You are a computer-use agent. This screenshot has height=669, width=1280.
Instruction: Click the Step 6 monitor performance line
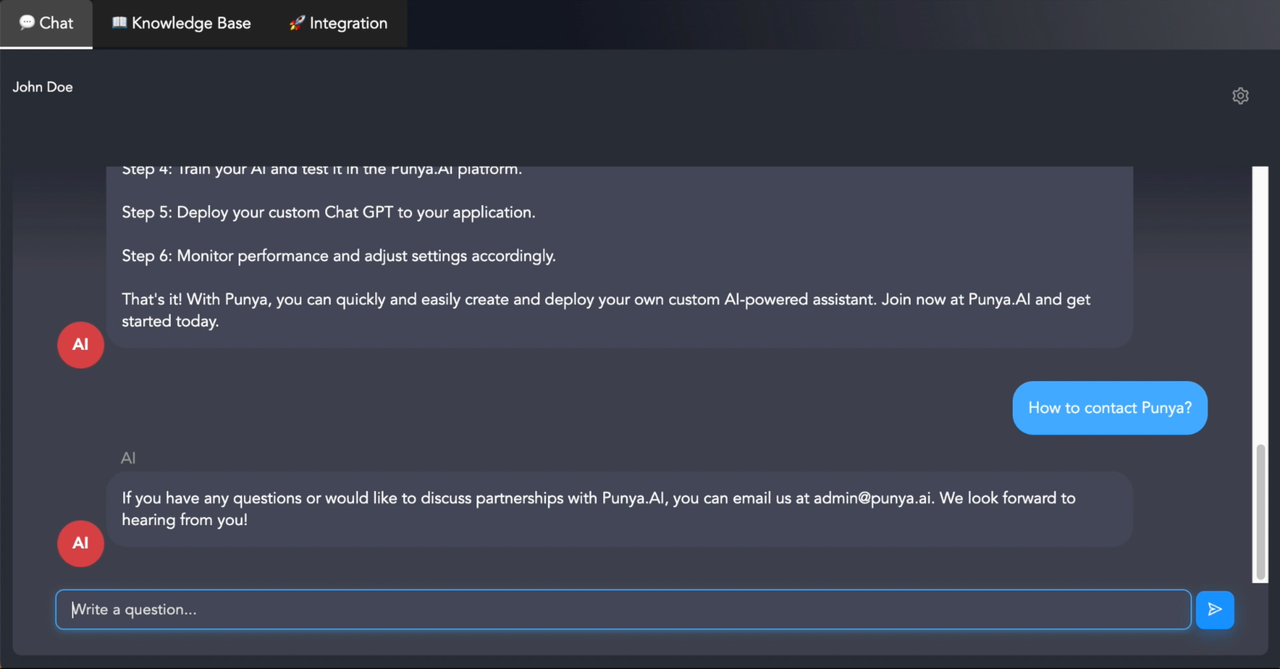pos(339,256)
